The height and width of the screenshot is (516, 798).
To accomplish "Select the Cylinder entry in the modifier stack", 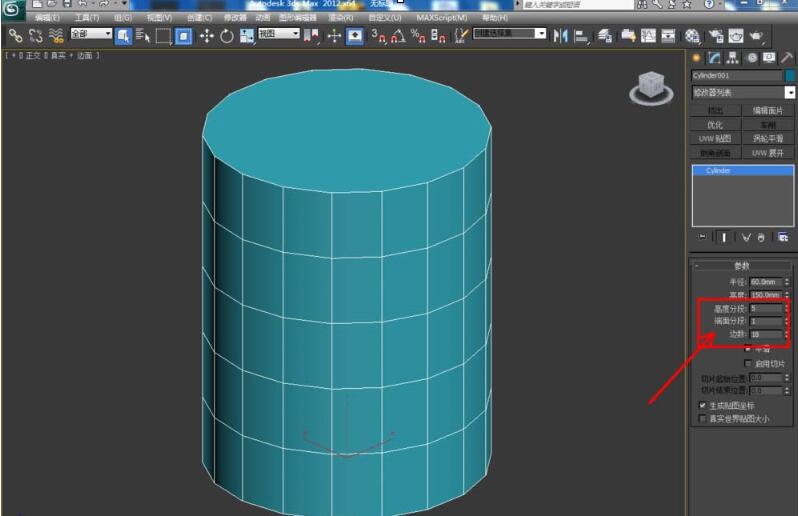I will (743, 170).
